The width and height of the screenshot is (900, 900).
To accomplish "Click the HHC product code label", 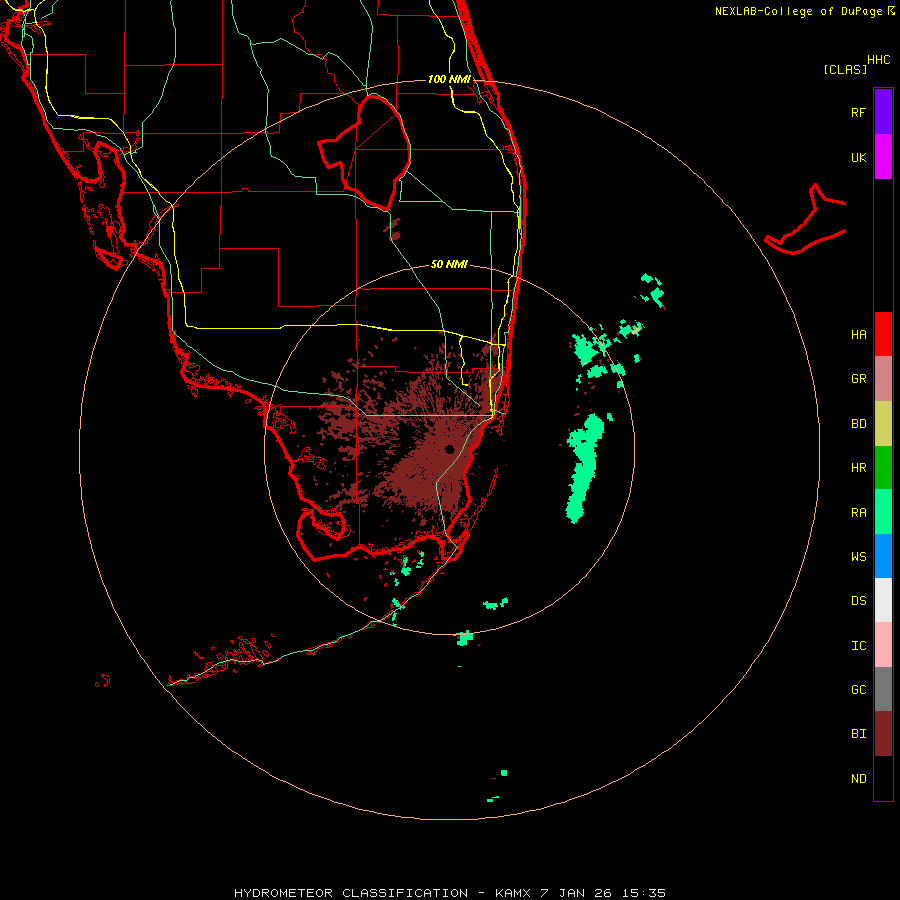I will (x=878, y=60).
